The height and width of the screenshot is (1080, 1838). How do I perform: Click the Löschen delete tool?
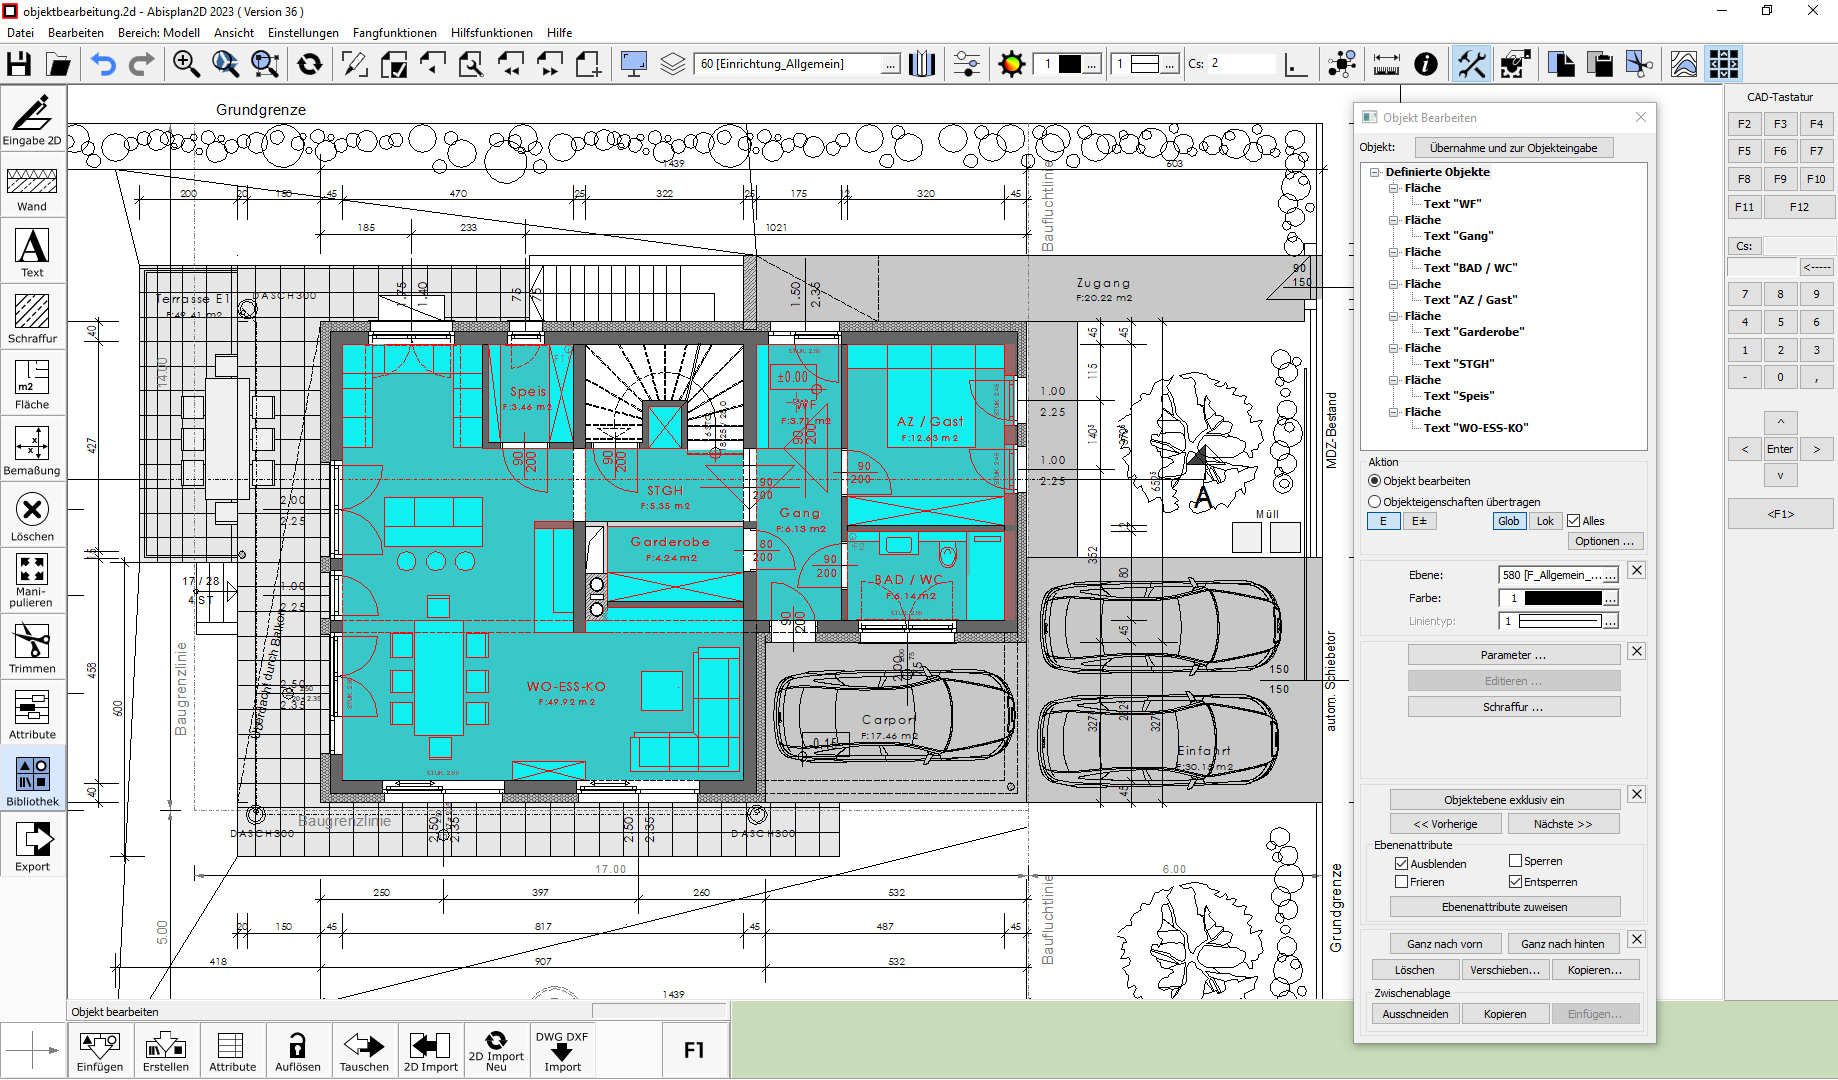click(32, 516)
